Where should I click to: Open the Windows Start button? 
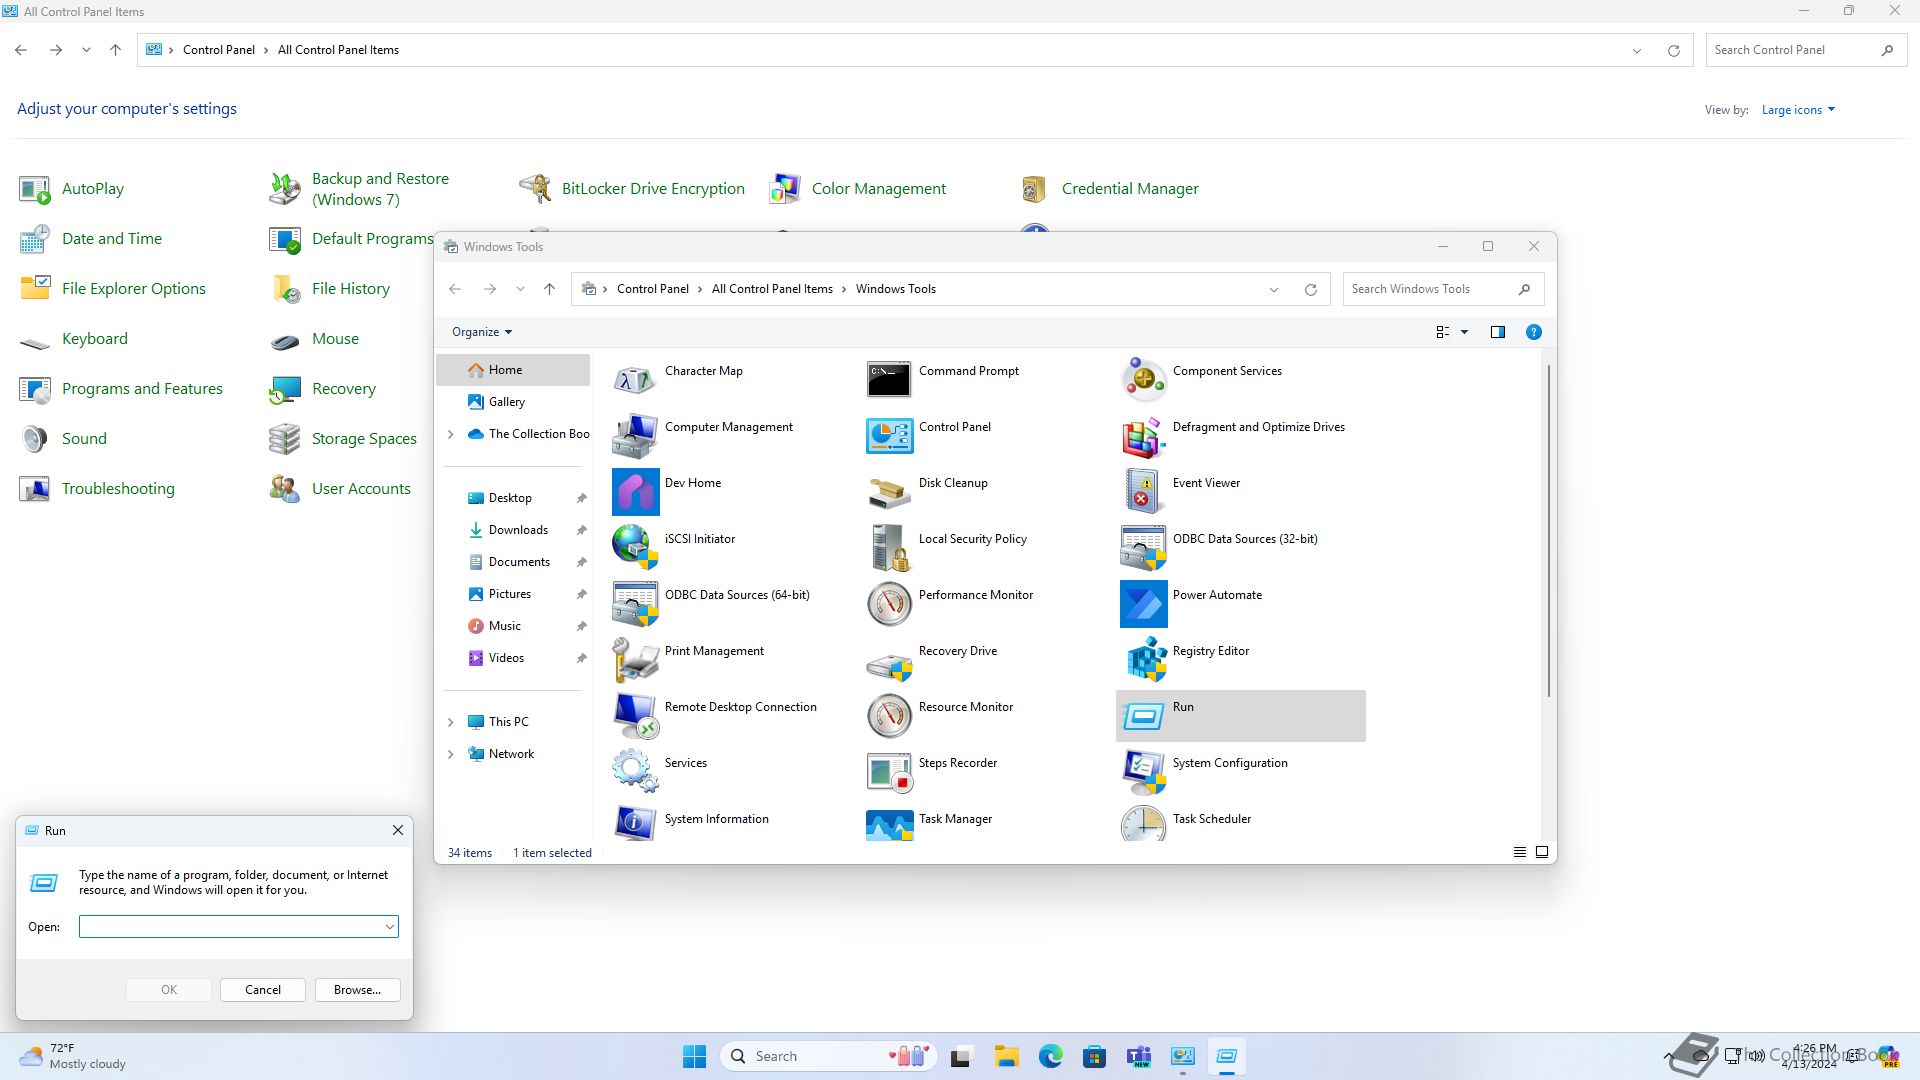click(x=694, y=1057)
